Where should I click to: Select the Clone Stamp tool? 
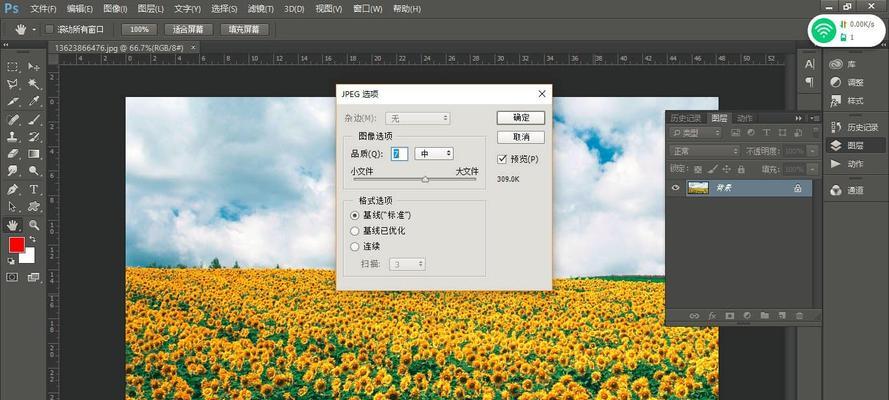(12, 136)
